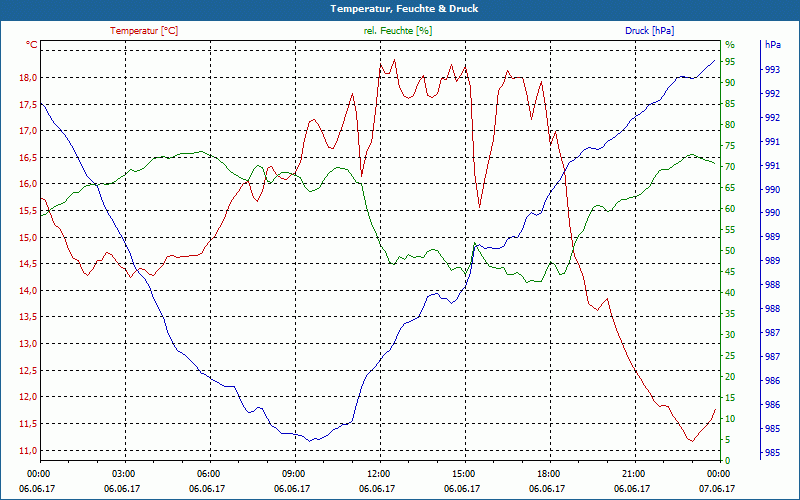Click the green '90' humidity axis tick
Viewport: 800px width, 500px height.
pyautogui.click(x=730, y=83)
